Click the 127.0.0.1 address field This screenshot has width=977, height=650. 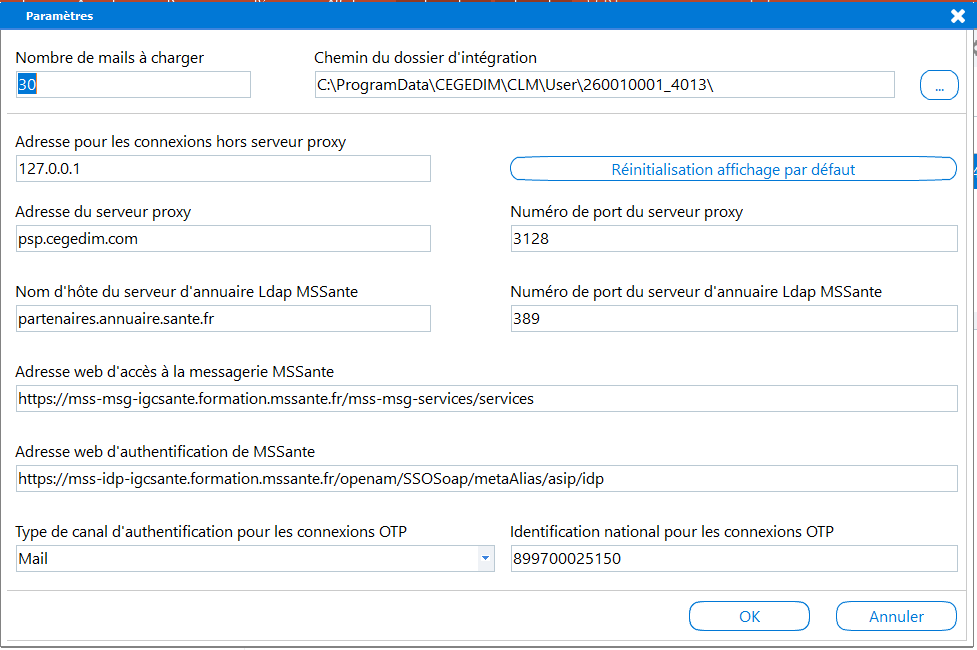[223, 168]
